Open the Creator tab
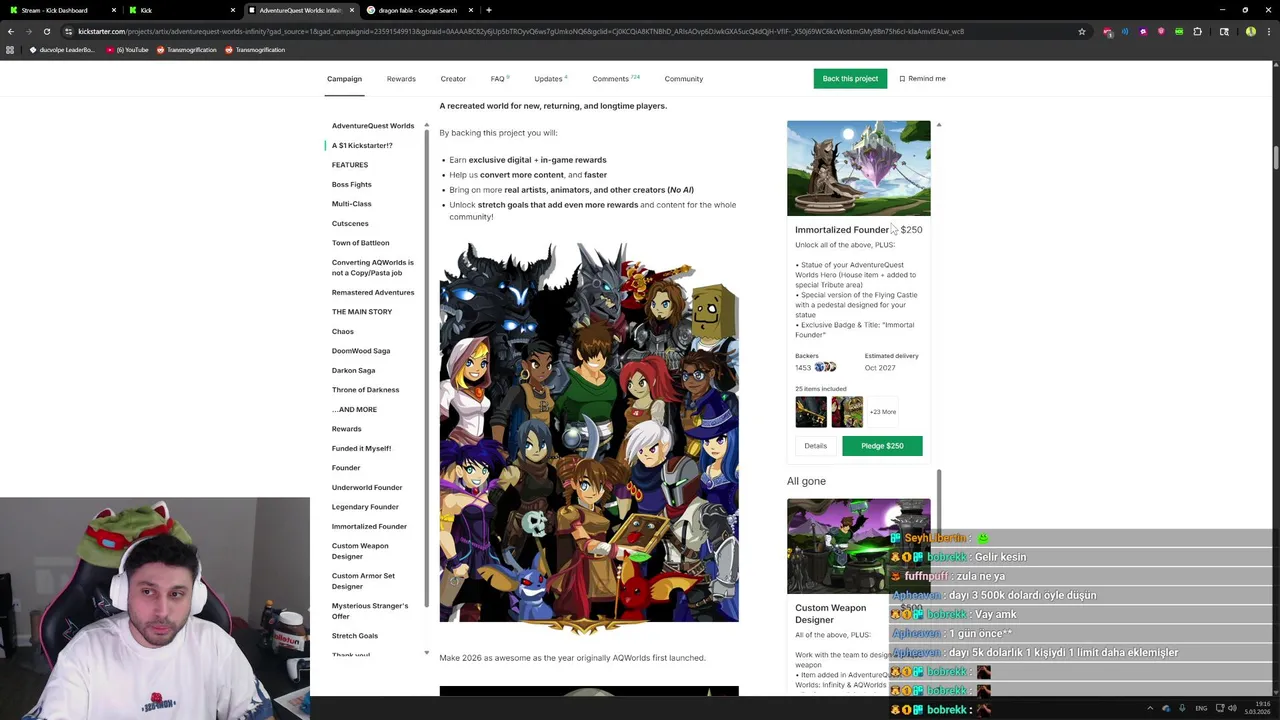The width and height of the screenshot is (1280, 720). pos(453,78)
